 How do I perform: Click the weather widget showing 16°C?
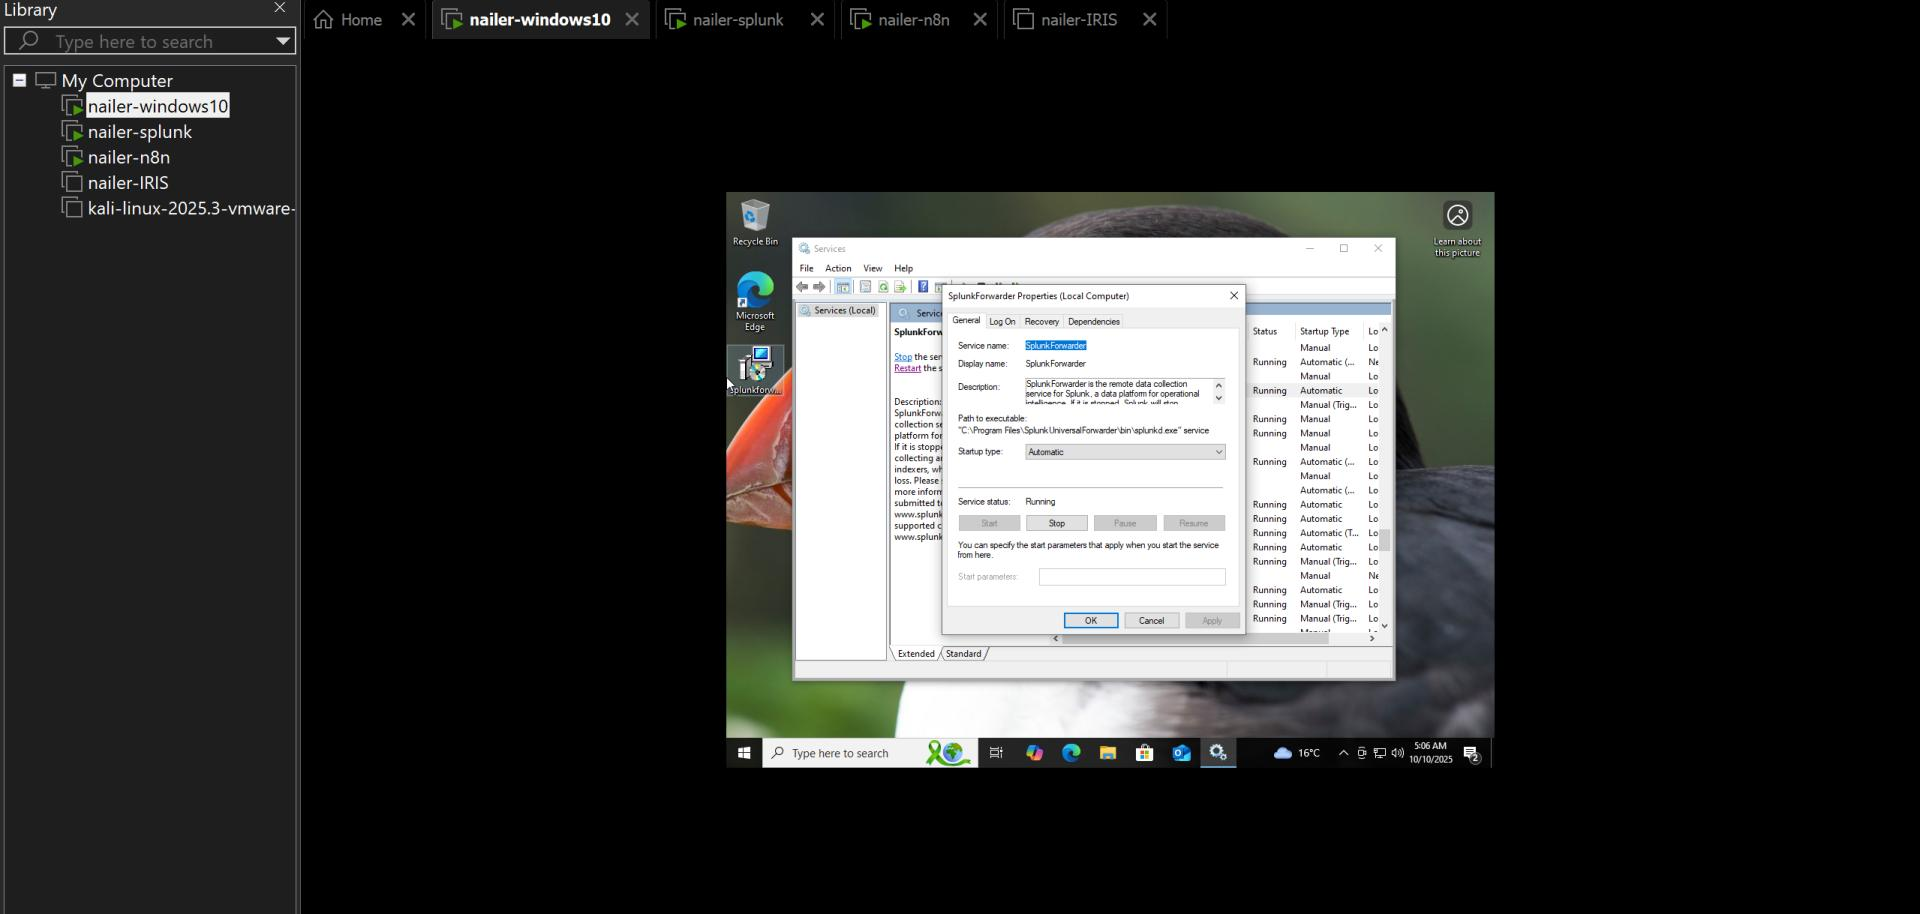(1296, 753)
